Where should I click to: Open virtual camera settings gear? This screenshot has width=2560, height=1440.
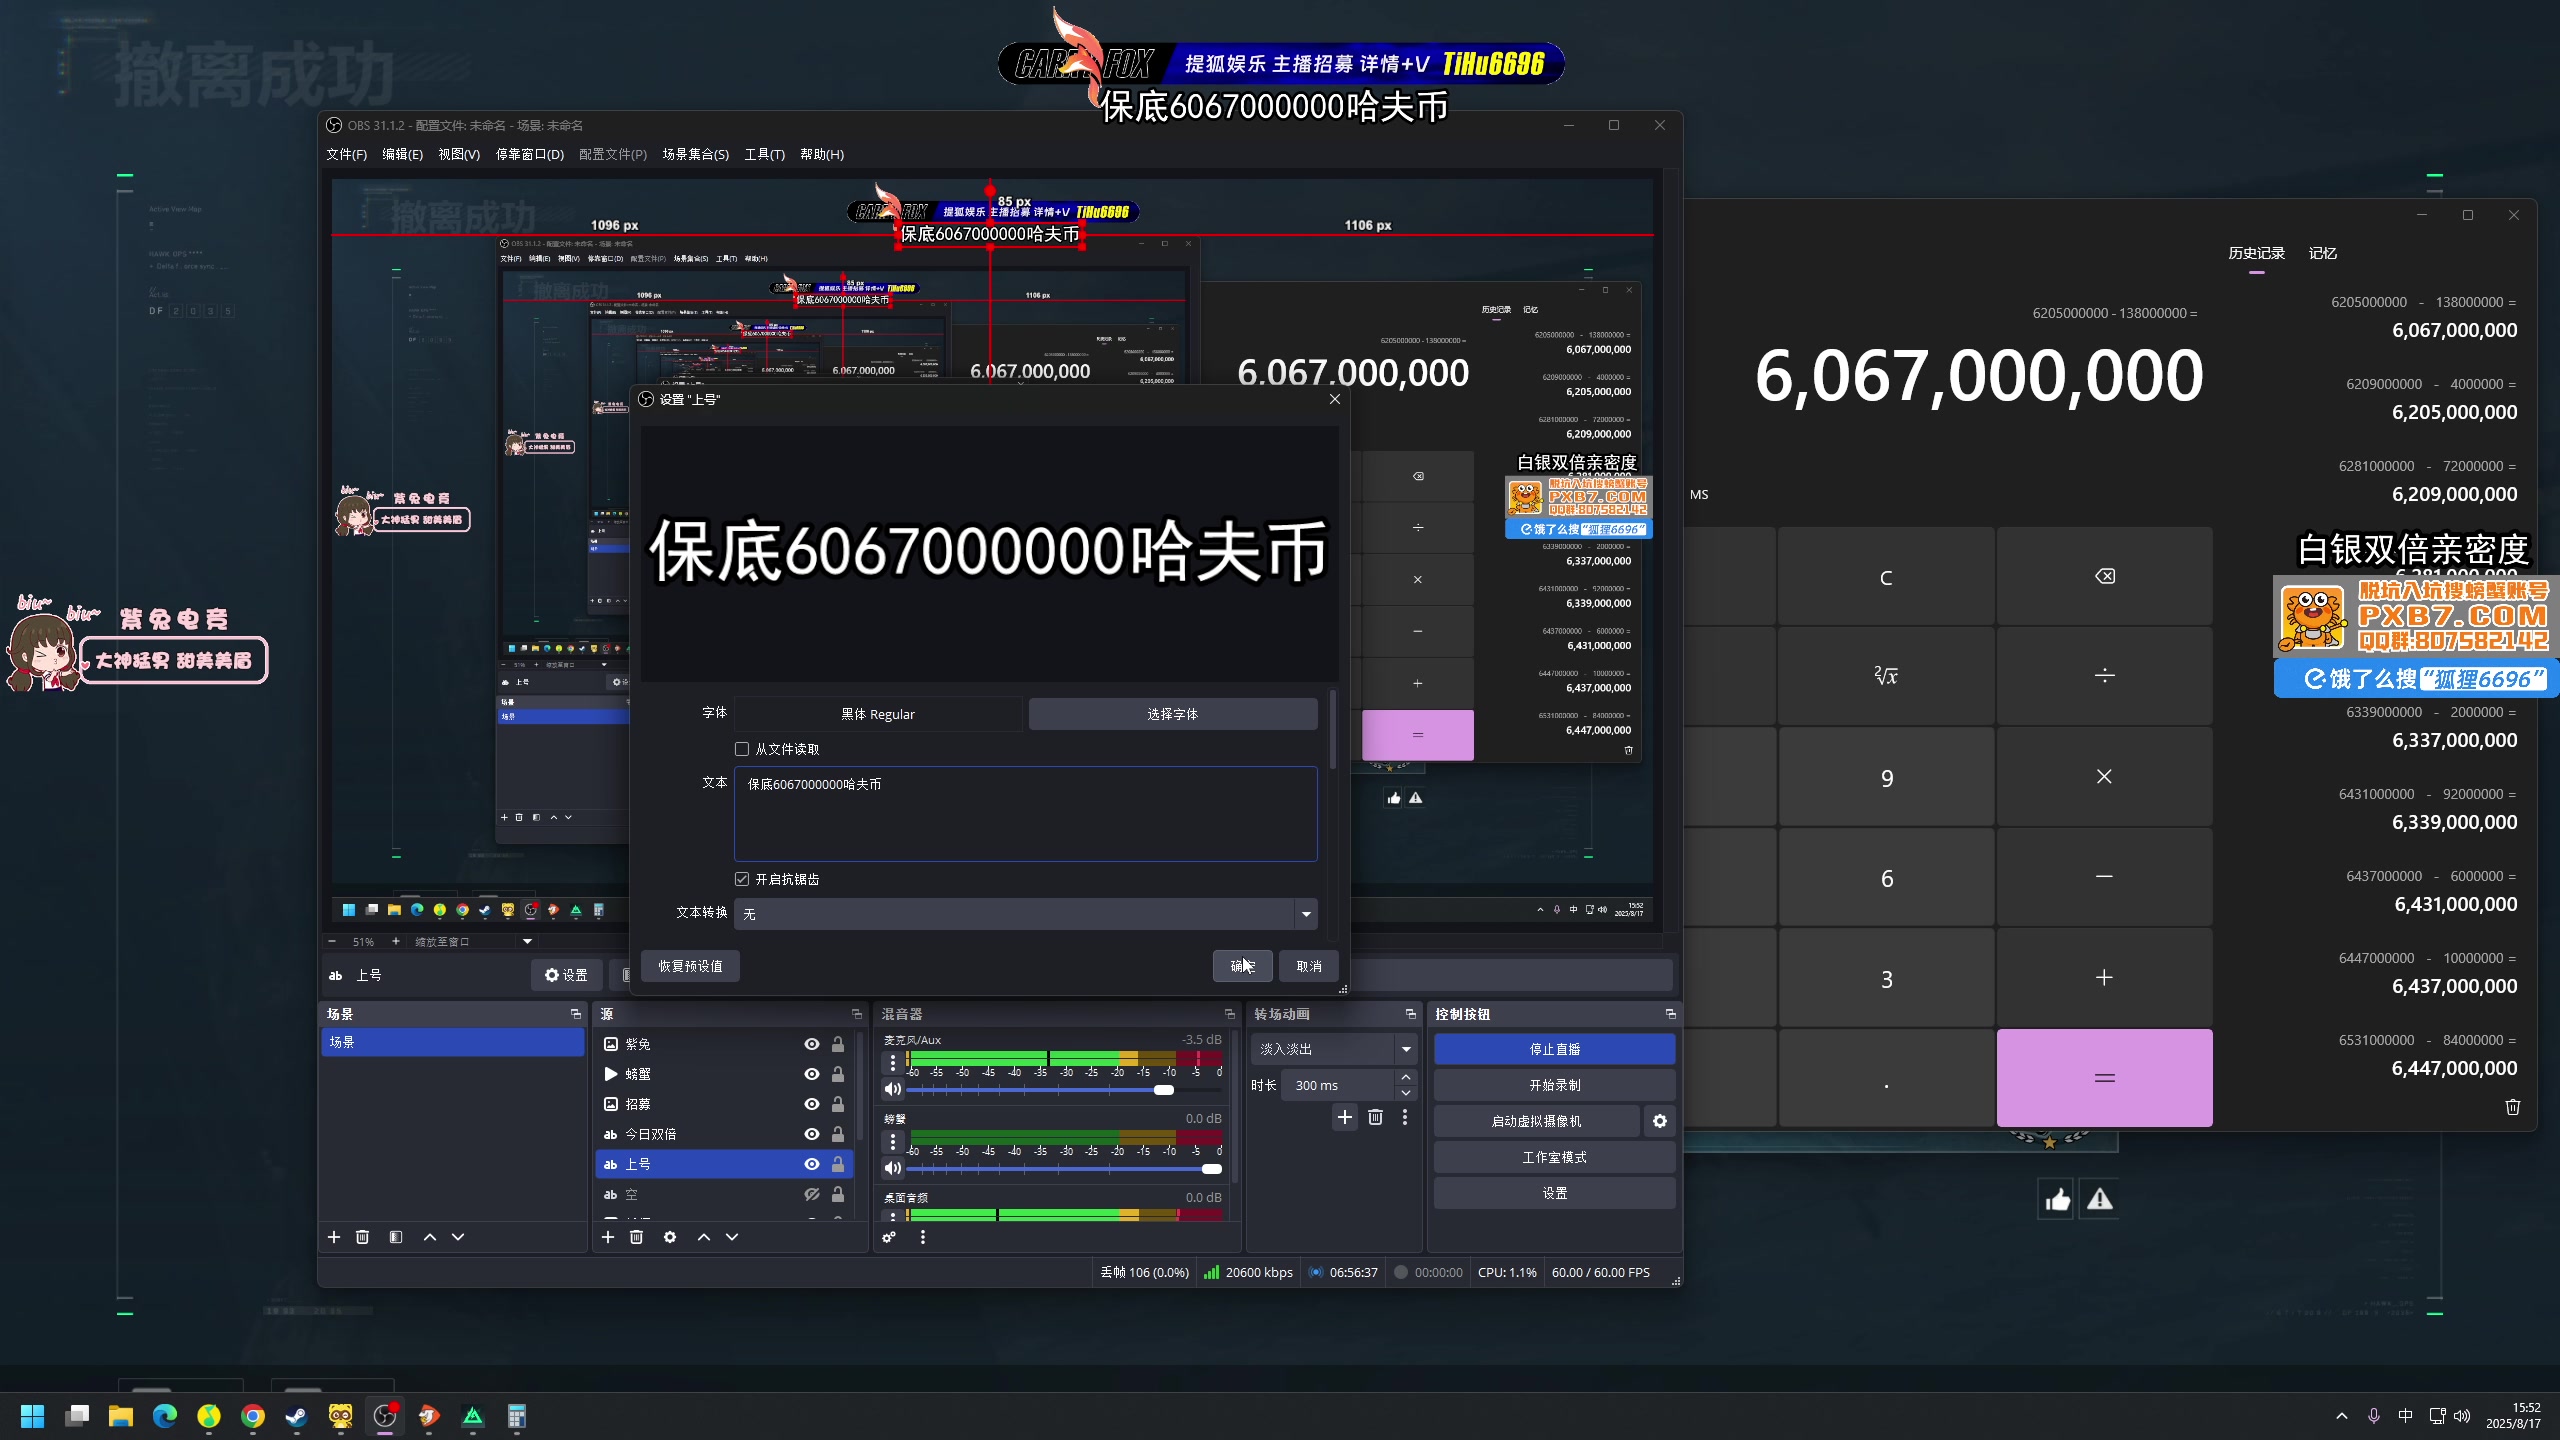1660,1121
